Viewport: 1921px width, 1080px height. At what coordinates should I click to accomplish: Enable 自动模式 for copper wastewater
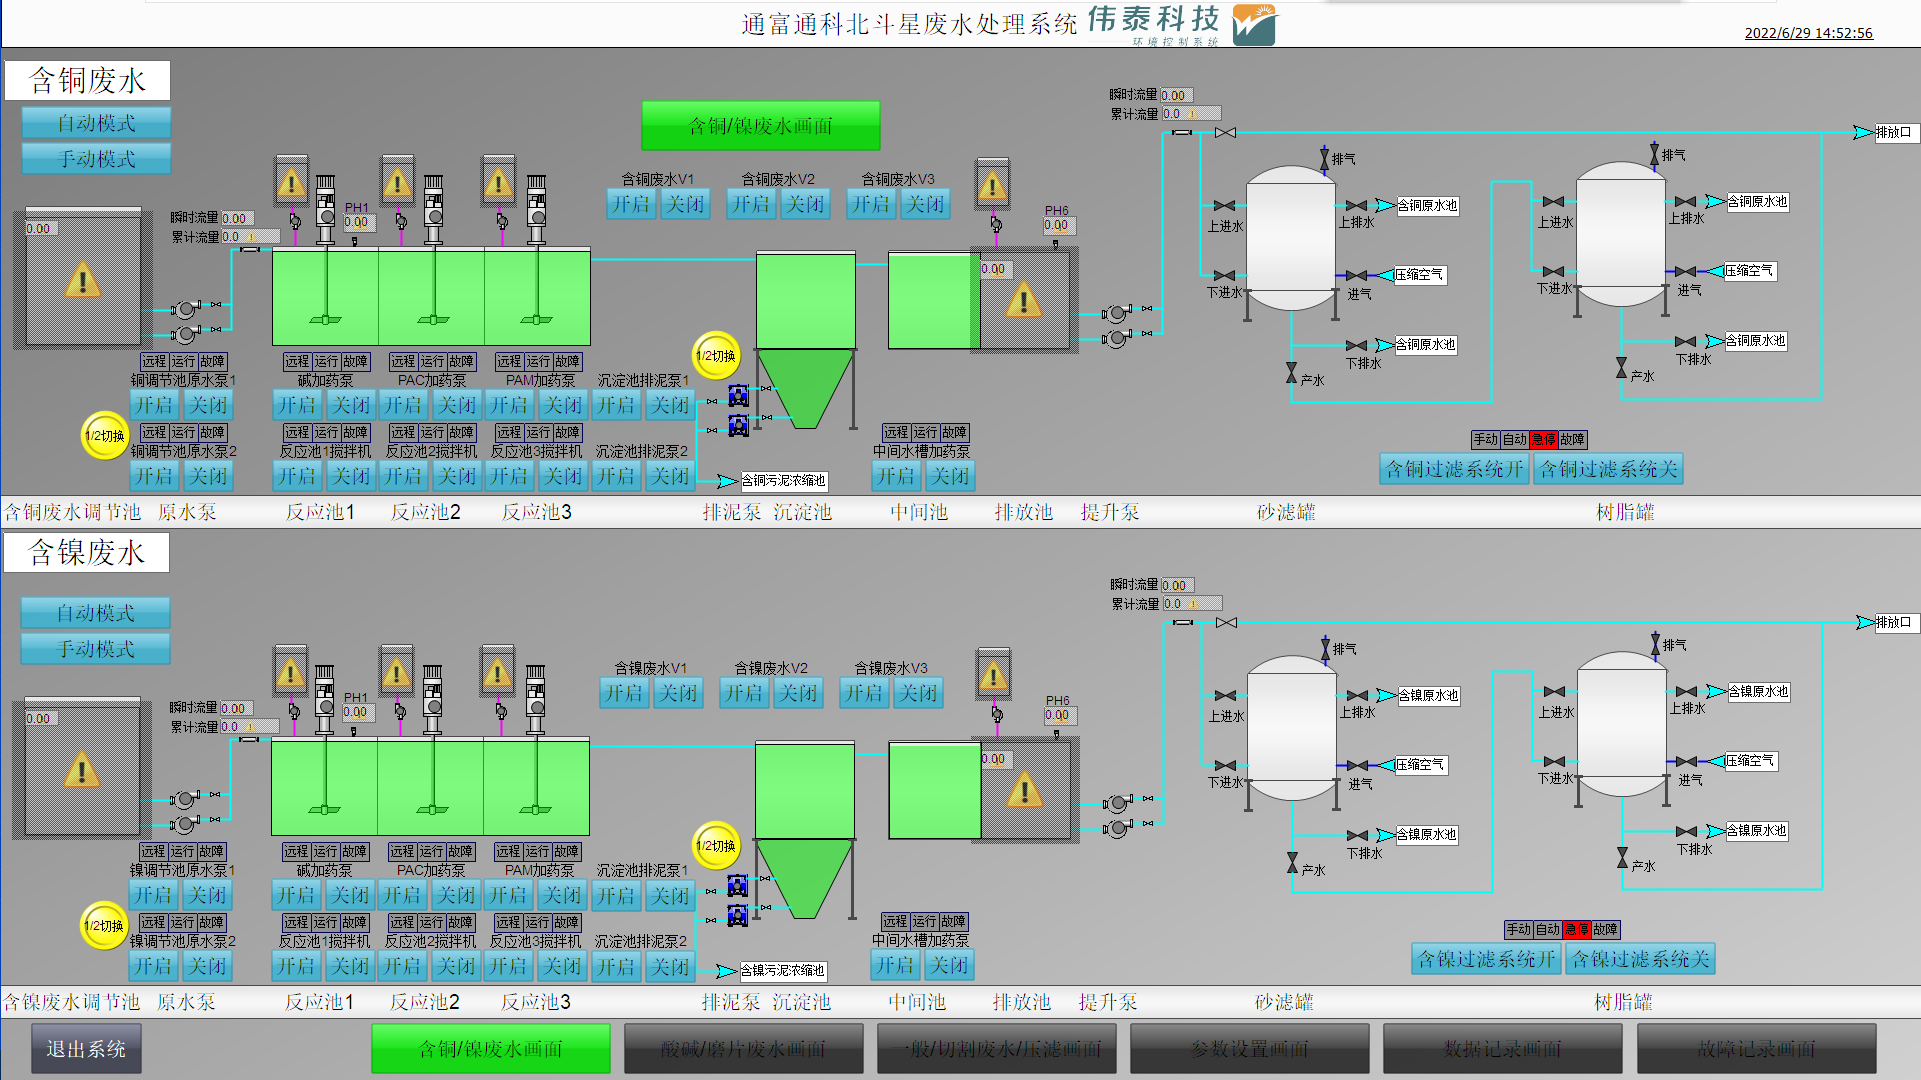coord(96,123)
